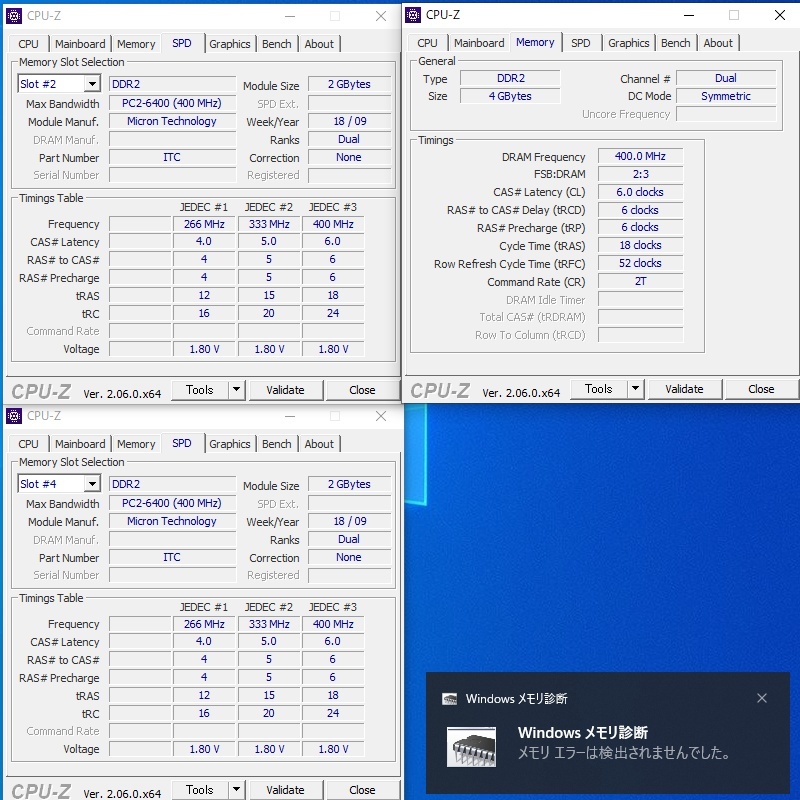Dismiss the Windows memory diagnostic notification
800x800 pixels.
(762, 698)
